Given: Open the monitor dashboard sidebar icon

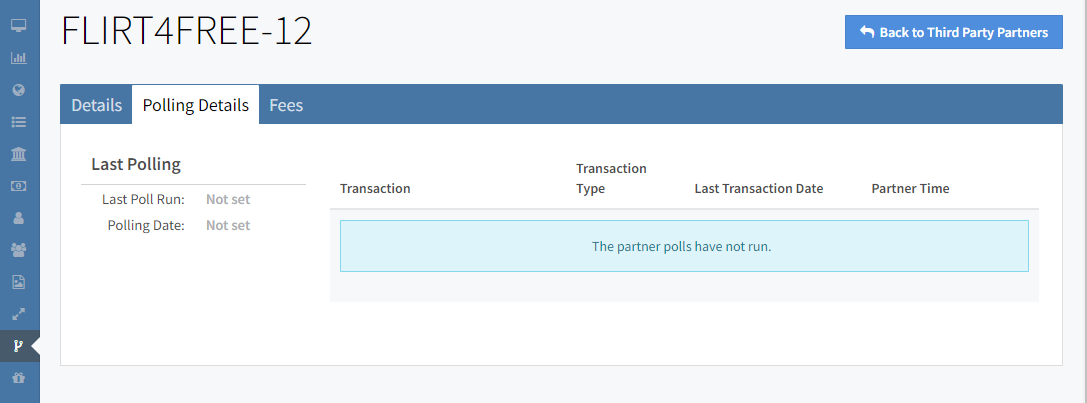Looking at the screenshot, I should click(x=18, y=25).
